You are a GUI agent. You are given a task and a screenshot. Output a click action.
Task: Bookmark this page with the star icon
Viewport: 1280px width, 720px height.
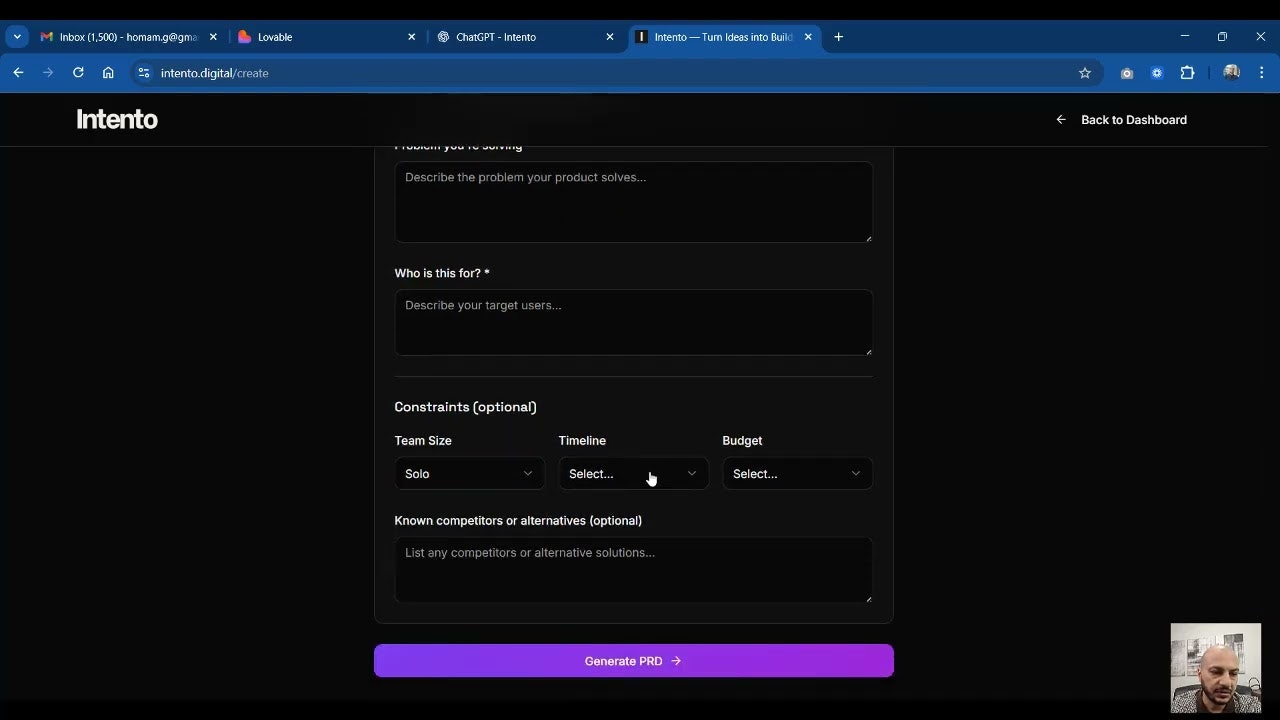tap(1084, 73)
